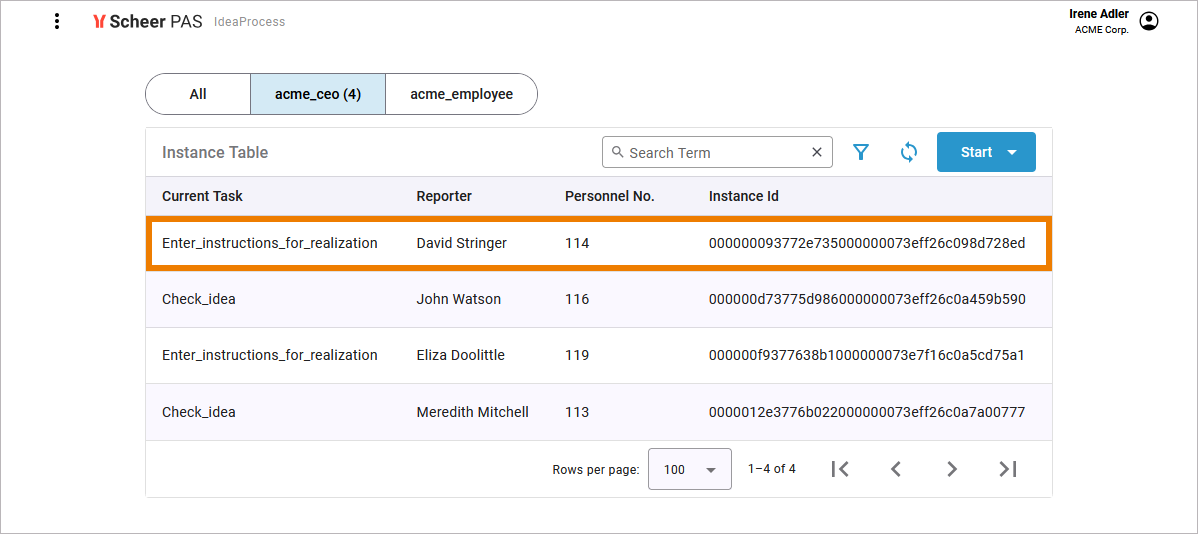Screen dimensions: 1198x534
Task: Go to the next page
Action: tap(952, 469)
